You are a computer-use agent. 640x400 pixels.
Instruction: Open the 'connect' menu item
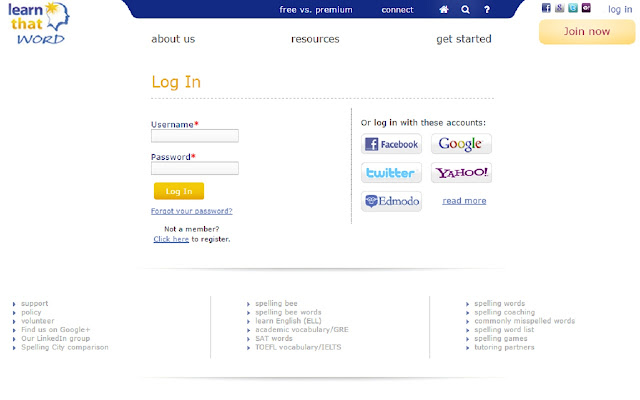(x=397, y=10)
